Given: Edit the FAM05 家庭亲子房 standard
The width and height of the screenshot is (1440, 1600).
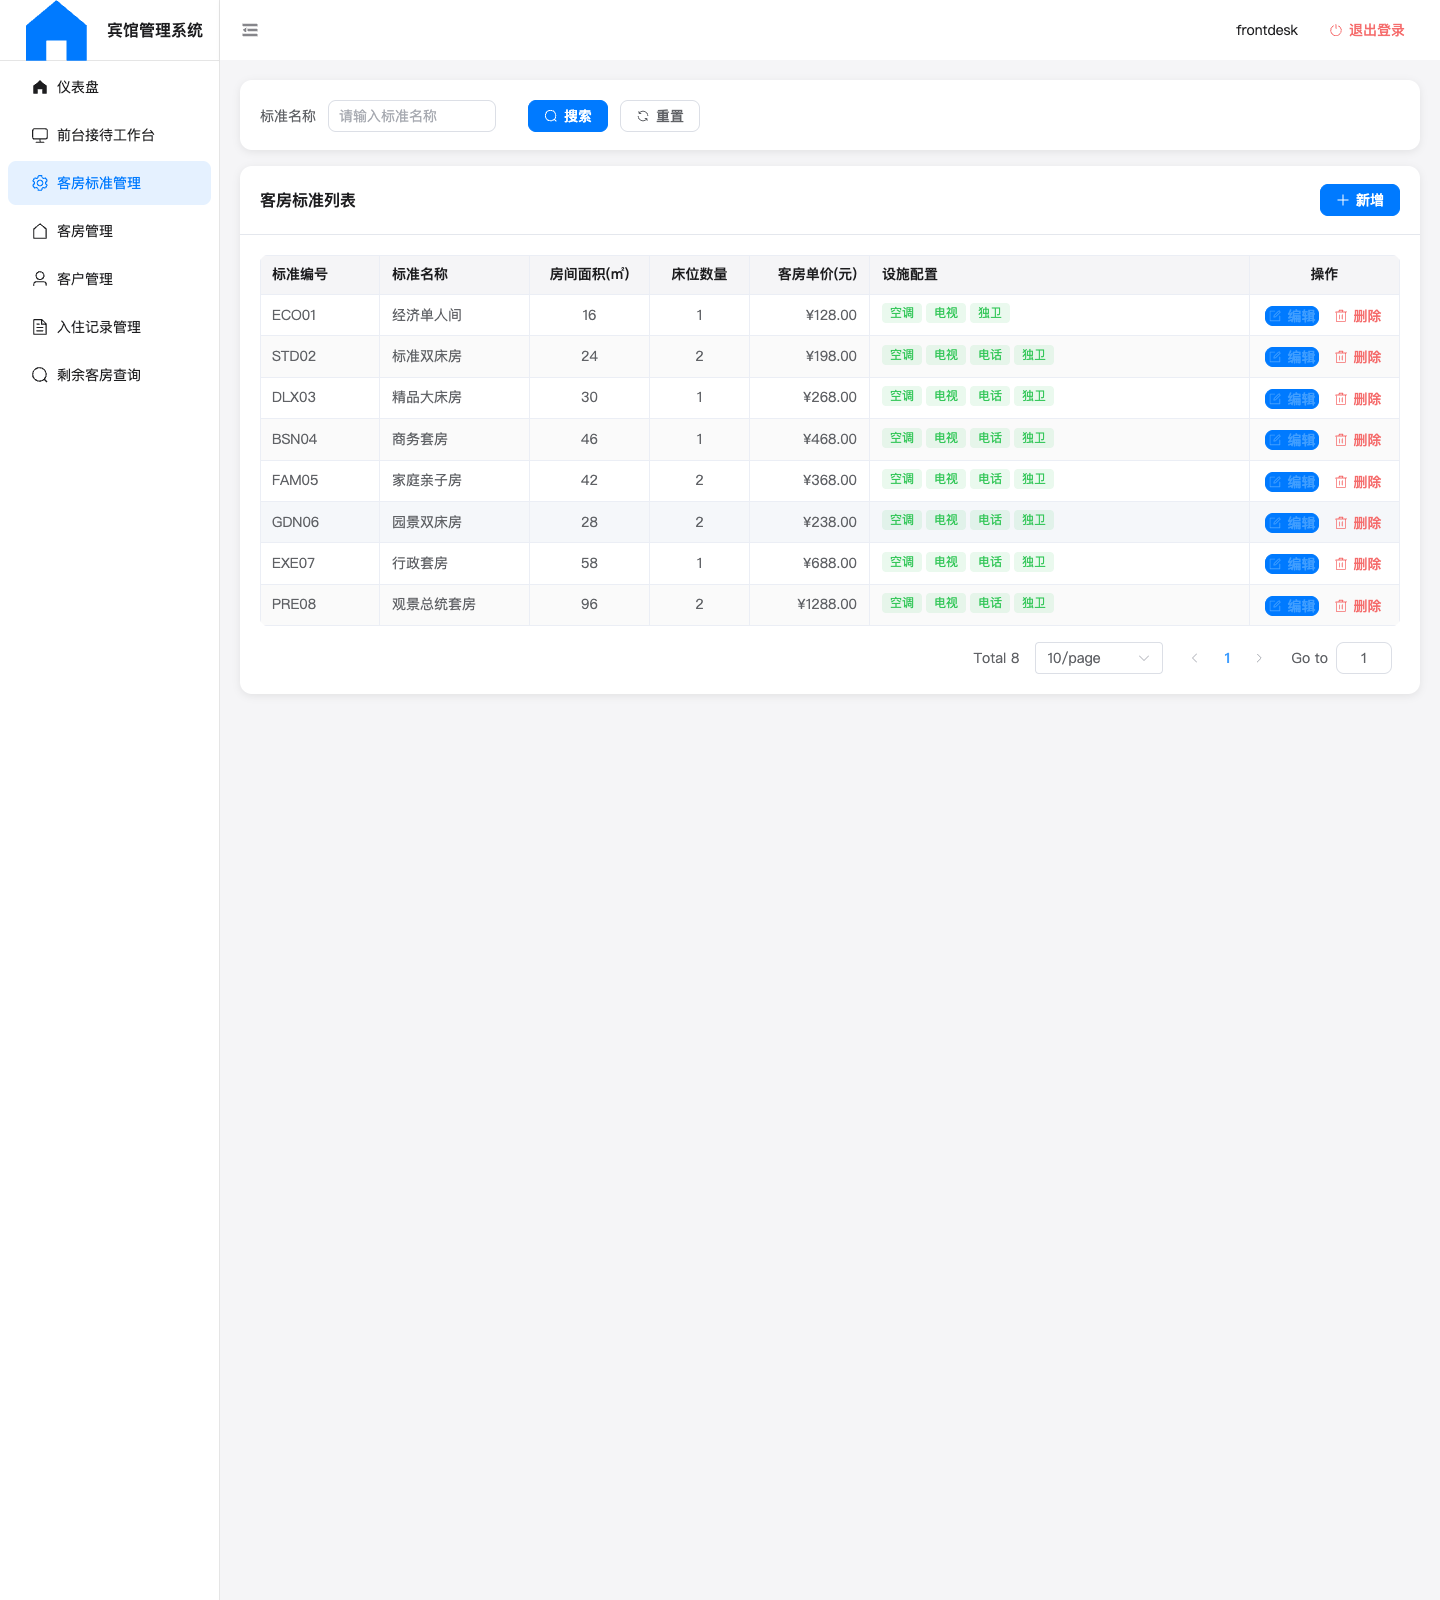Looking at the screenshot, I should click(1292, 482).
